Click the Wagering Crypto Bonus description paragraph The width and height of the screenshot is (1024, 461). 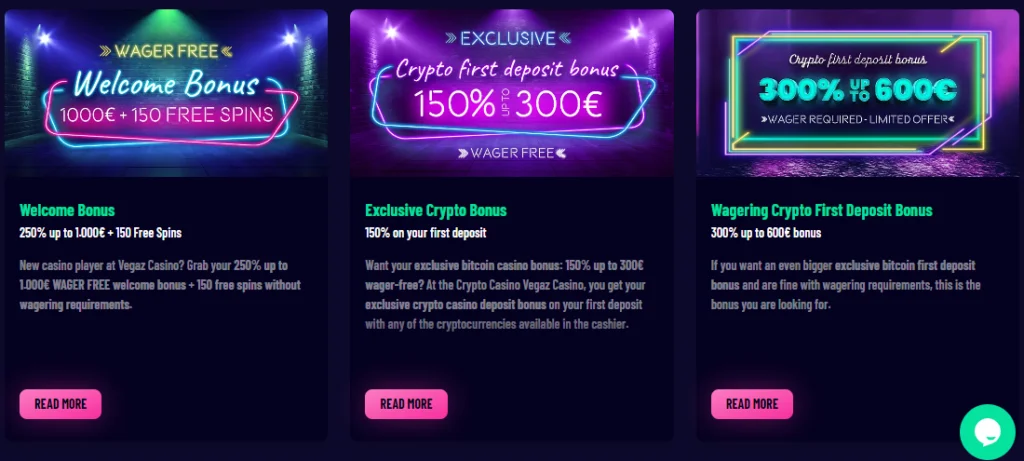click(846, 284)
